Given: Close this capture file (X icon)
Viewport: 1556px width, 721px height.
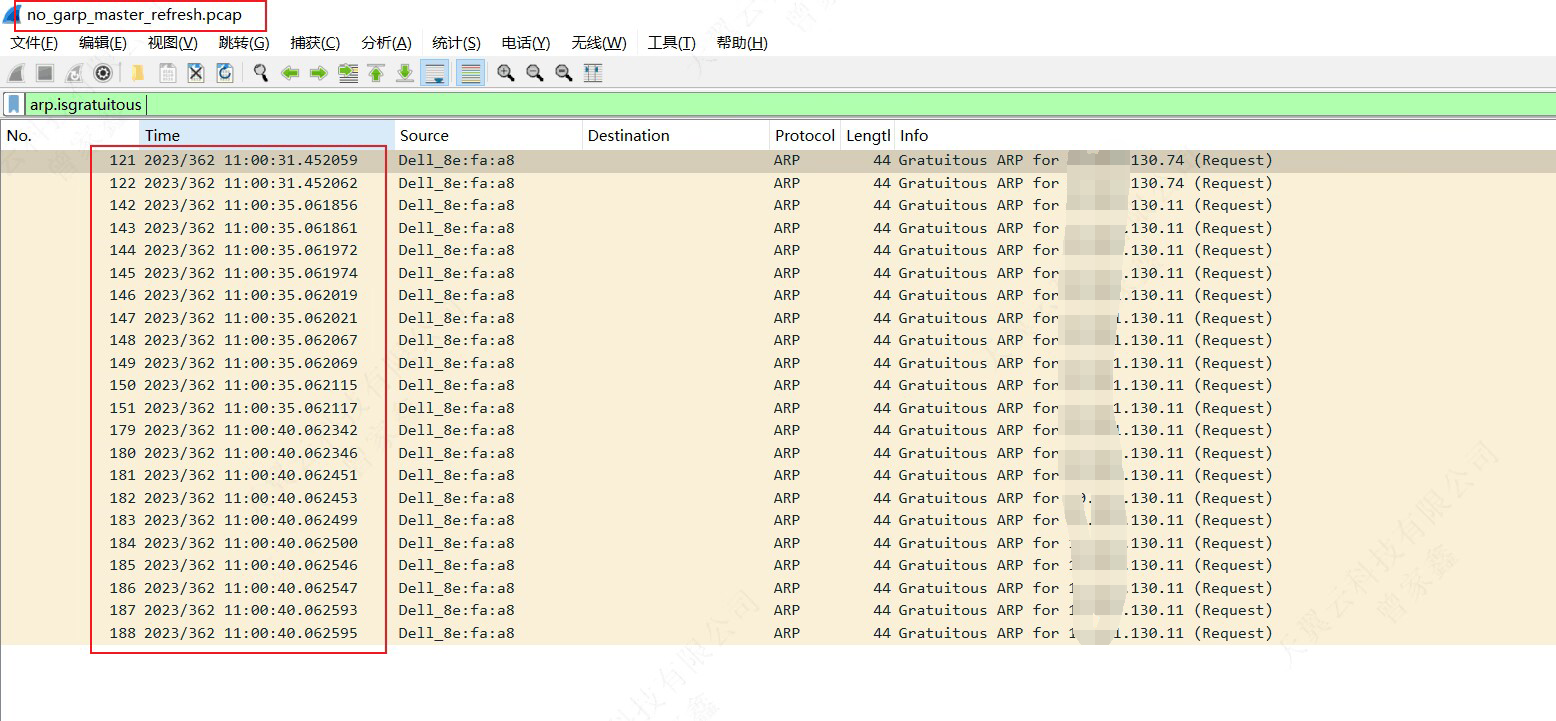Looking at the screenshot, I should click(196, 73).
